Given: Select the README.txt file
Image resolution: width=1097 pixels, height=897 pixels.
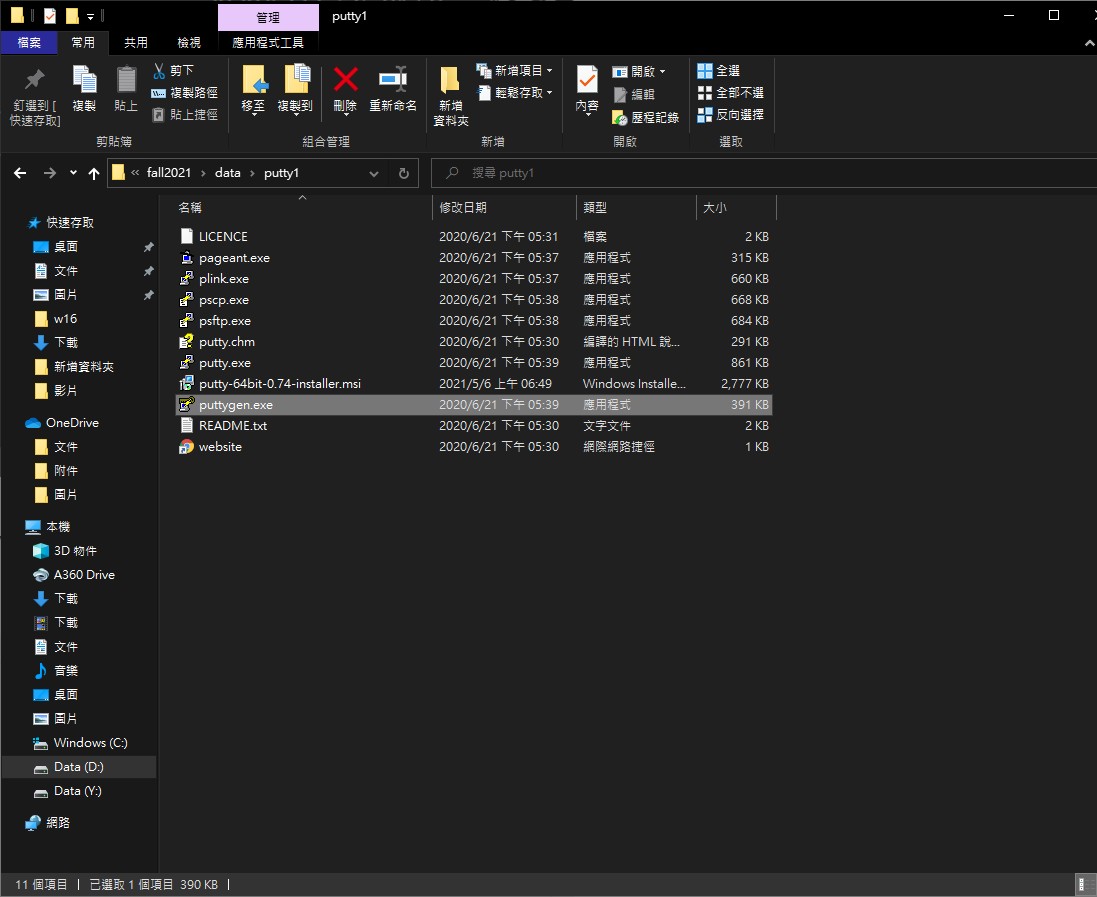Looking at the screenshot, I should pos(474,425).
